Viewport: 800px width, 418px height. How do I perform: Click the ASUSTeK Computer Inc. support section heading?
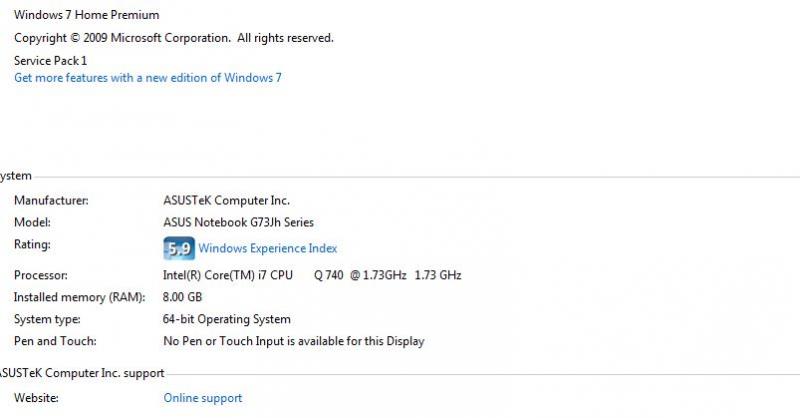68,373
